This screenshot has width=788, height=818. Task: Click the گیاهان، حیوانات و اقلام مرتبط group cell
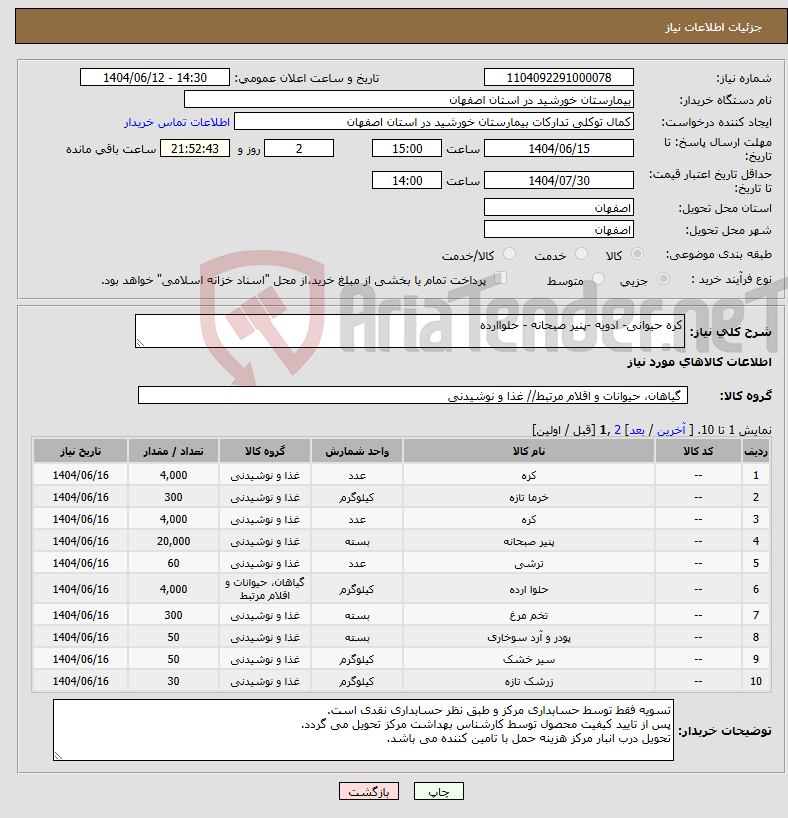265,589
